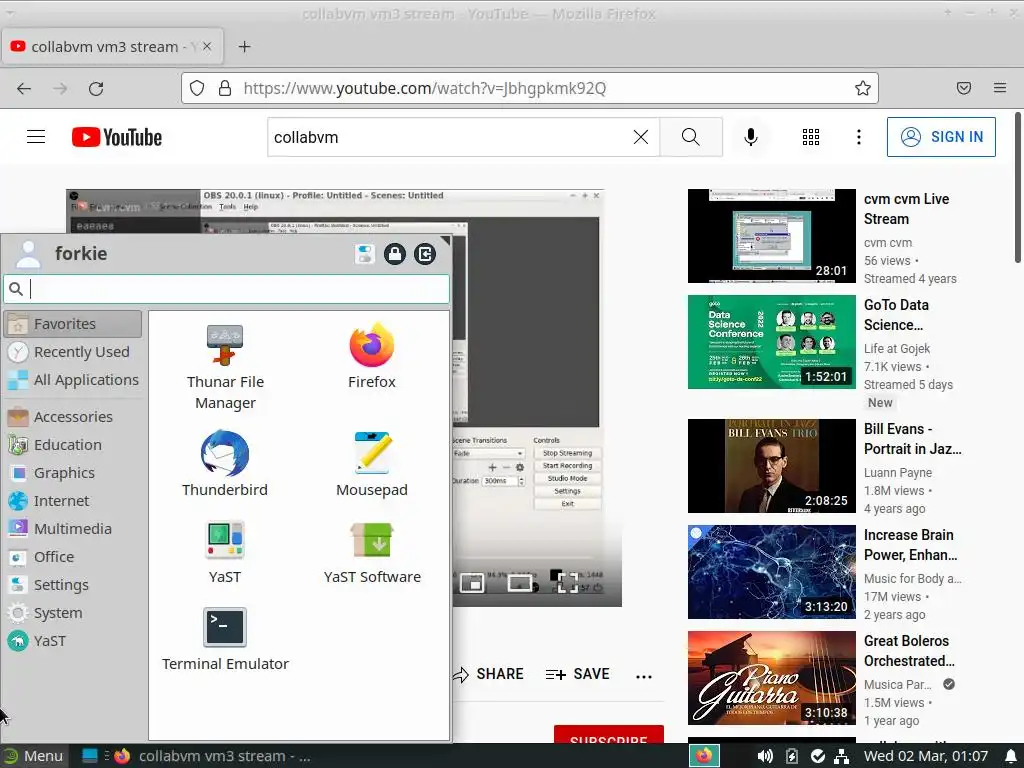Open the network connection tray icon
1024x768 pixels.
click(x=841, y=756)
